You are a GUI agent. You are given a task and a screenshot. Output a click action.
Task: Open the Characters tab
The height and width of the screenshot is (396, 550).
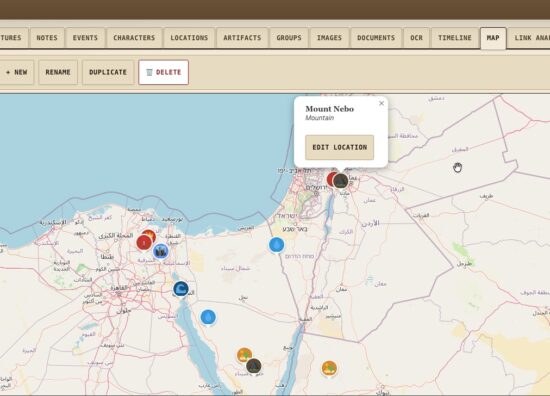pos(134,38)
